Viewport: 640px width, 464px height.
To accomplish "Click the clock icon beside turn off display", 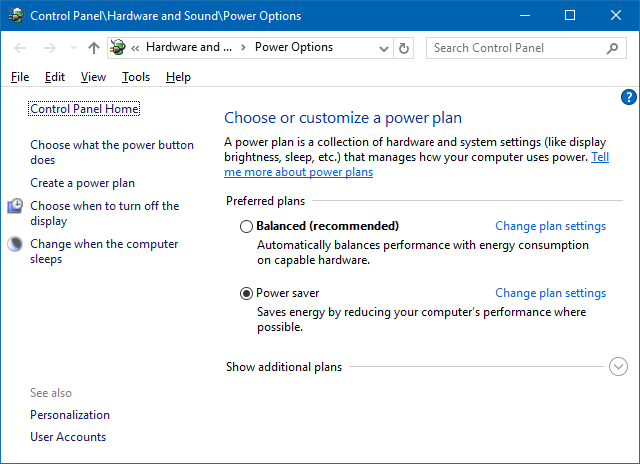I will coord(15,206).
